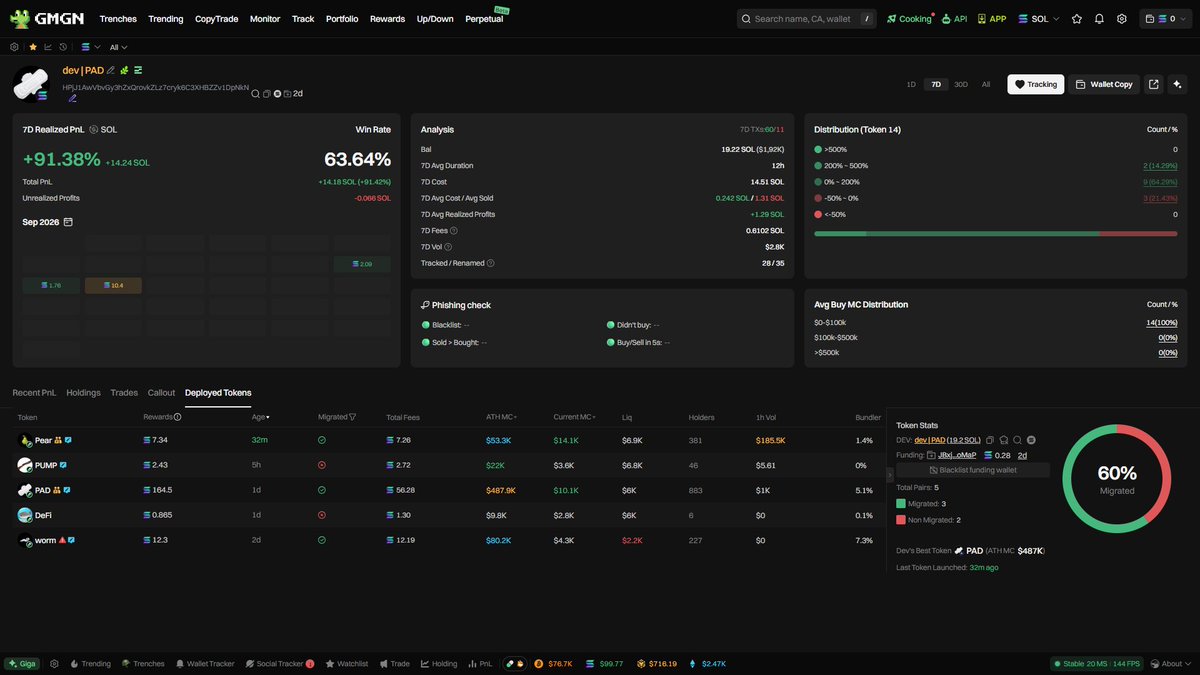The width and height of the screenshot is (1200, 675).
Task: Open the CopyTrade menu item
Action: point(217,18)
